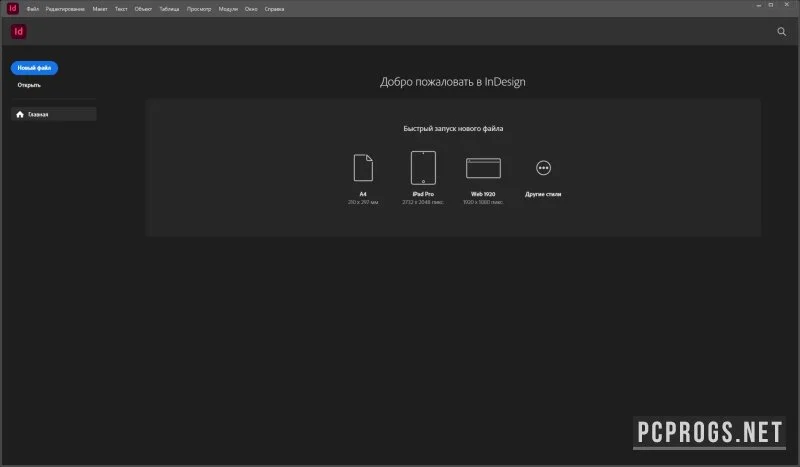This screenshot has width=800, height=467.
Task: Select the A4 document preset icon
Action: tap(363, 168)
